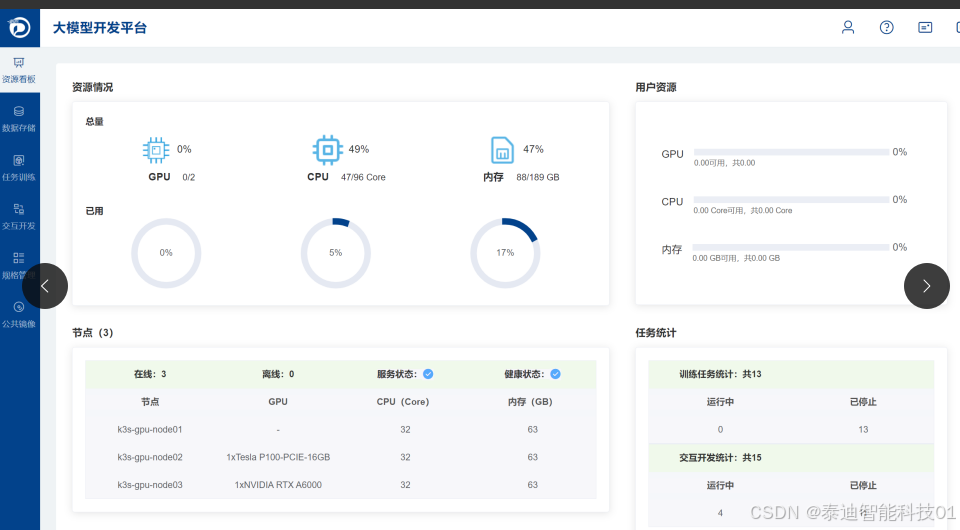Click the user GPU progress bar
The width and height of the screenshot is (960, 530).
pos(791,152)
